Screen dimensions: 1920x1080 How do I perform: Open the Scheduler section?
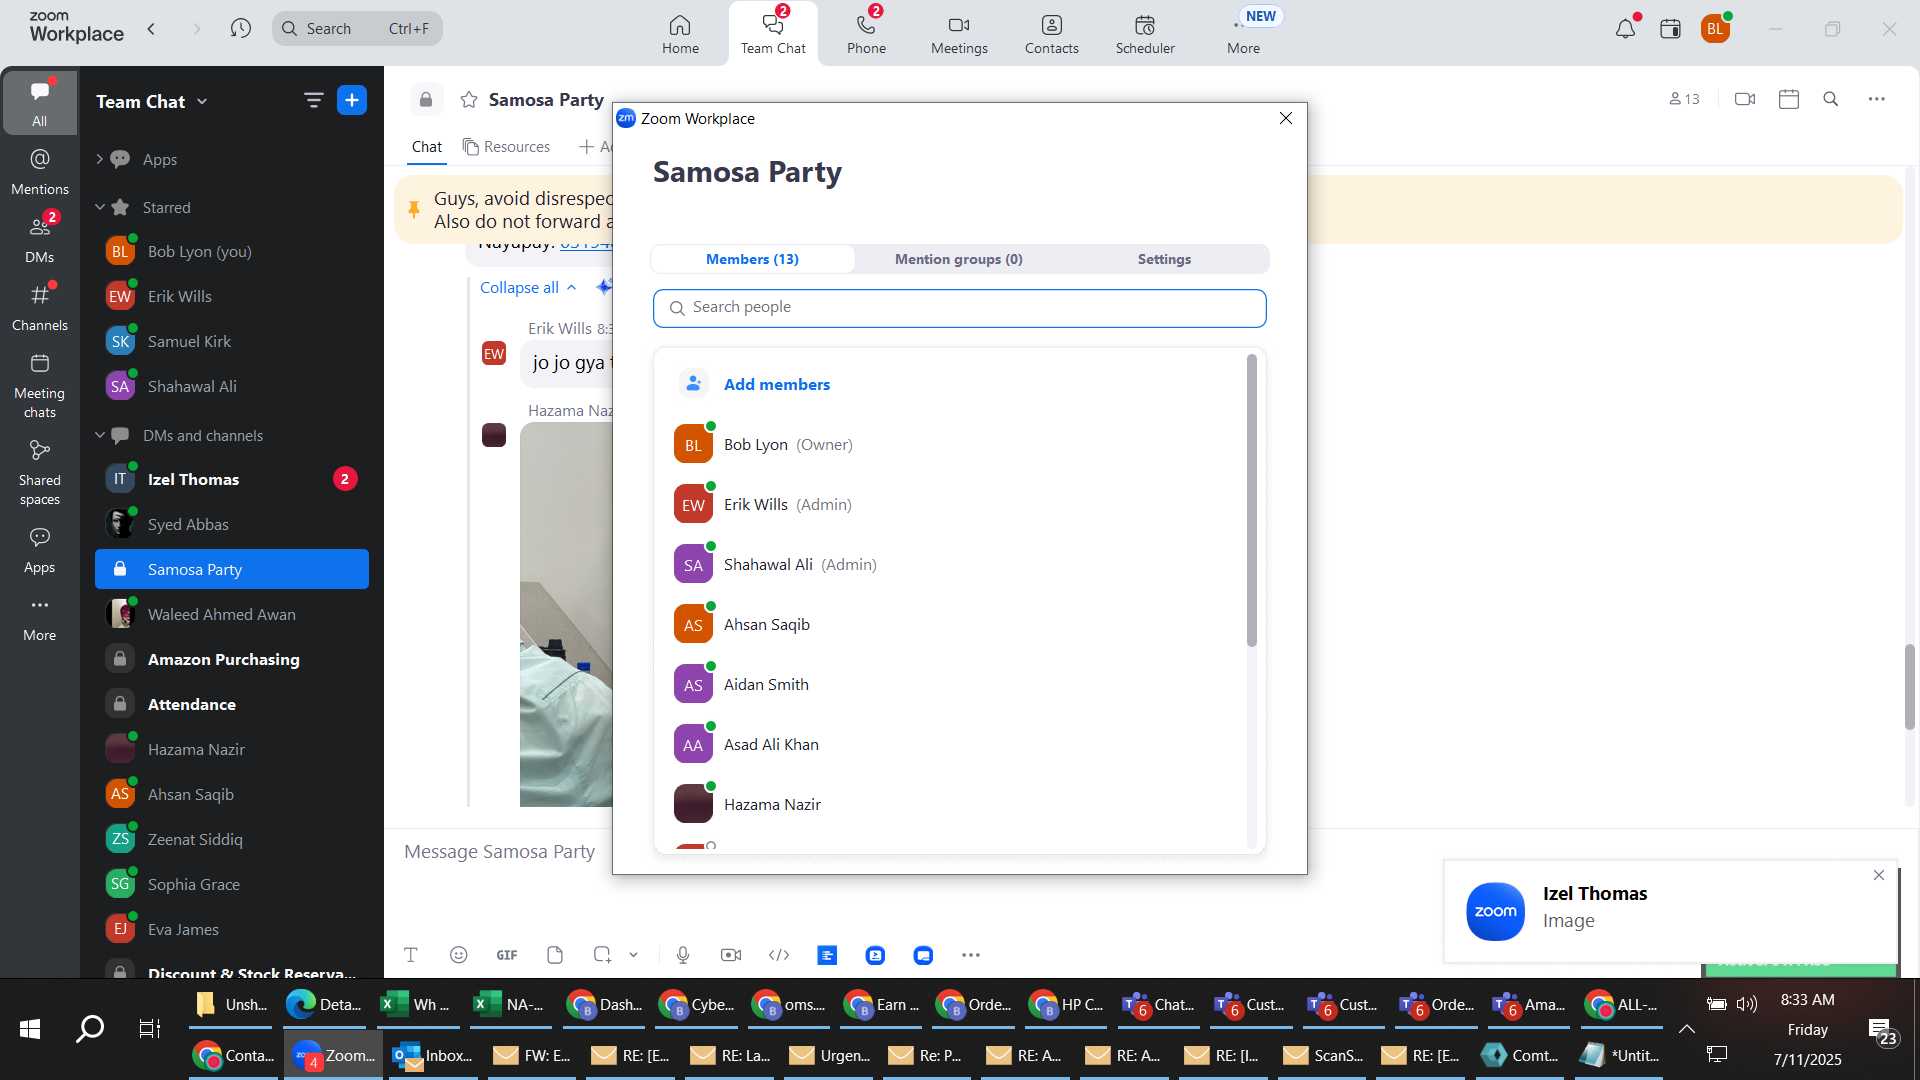1145,34
